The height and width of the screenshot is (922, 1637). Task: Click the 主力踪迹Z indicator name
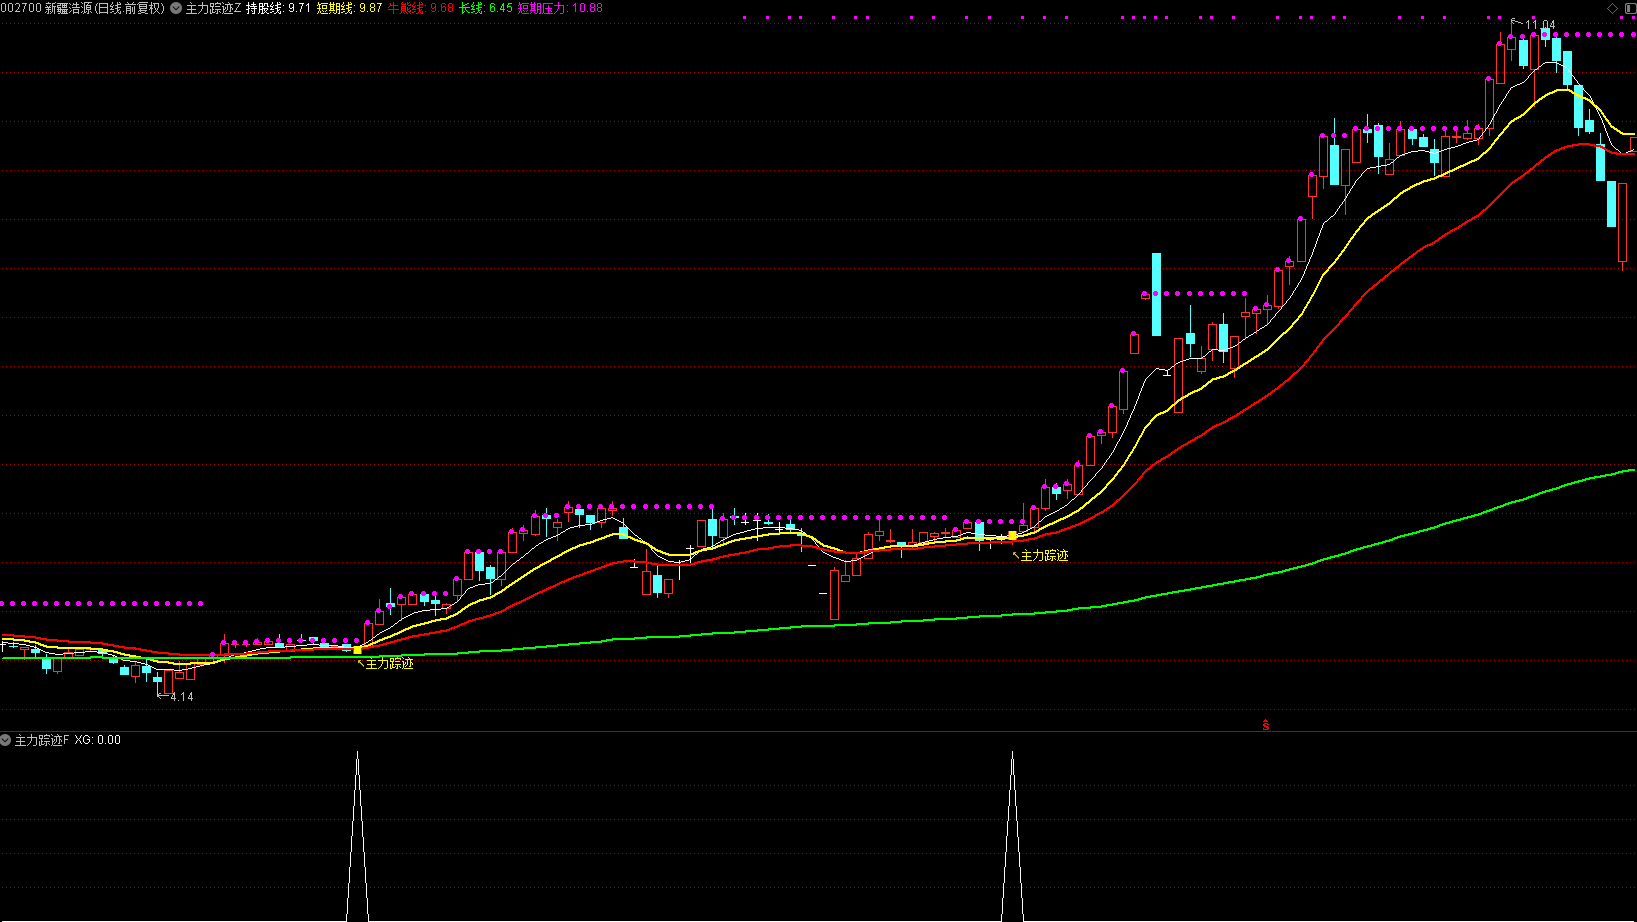(x=213, y=8)
